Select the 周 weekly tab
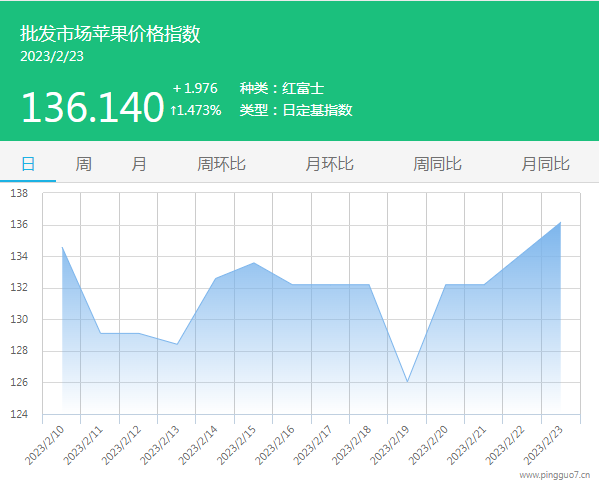 click(83, 164)
